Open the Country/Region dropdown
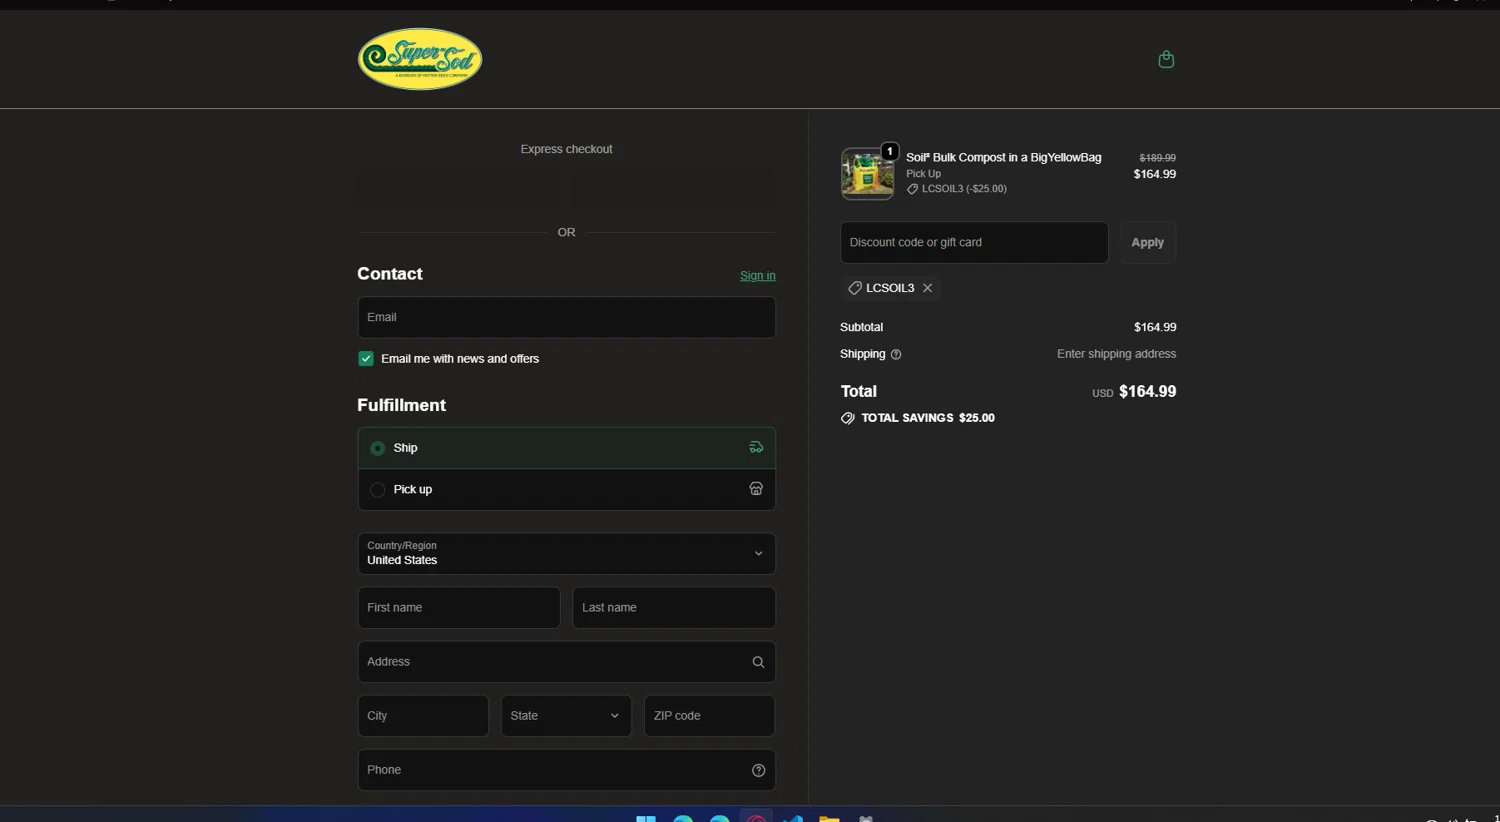The height and width of the screenshot is (822, 1500). (566, 554)
